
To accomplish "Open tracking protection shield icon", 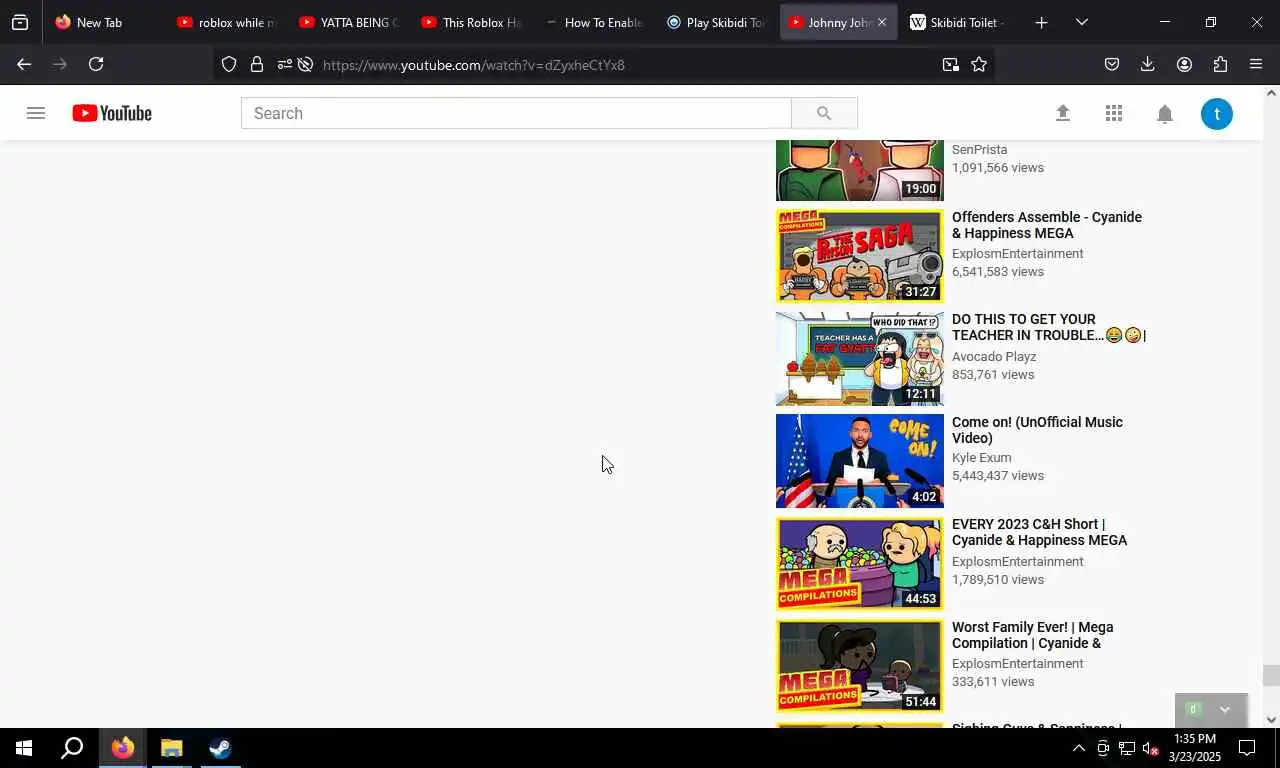I will coord(229,64).
